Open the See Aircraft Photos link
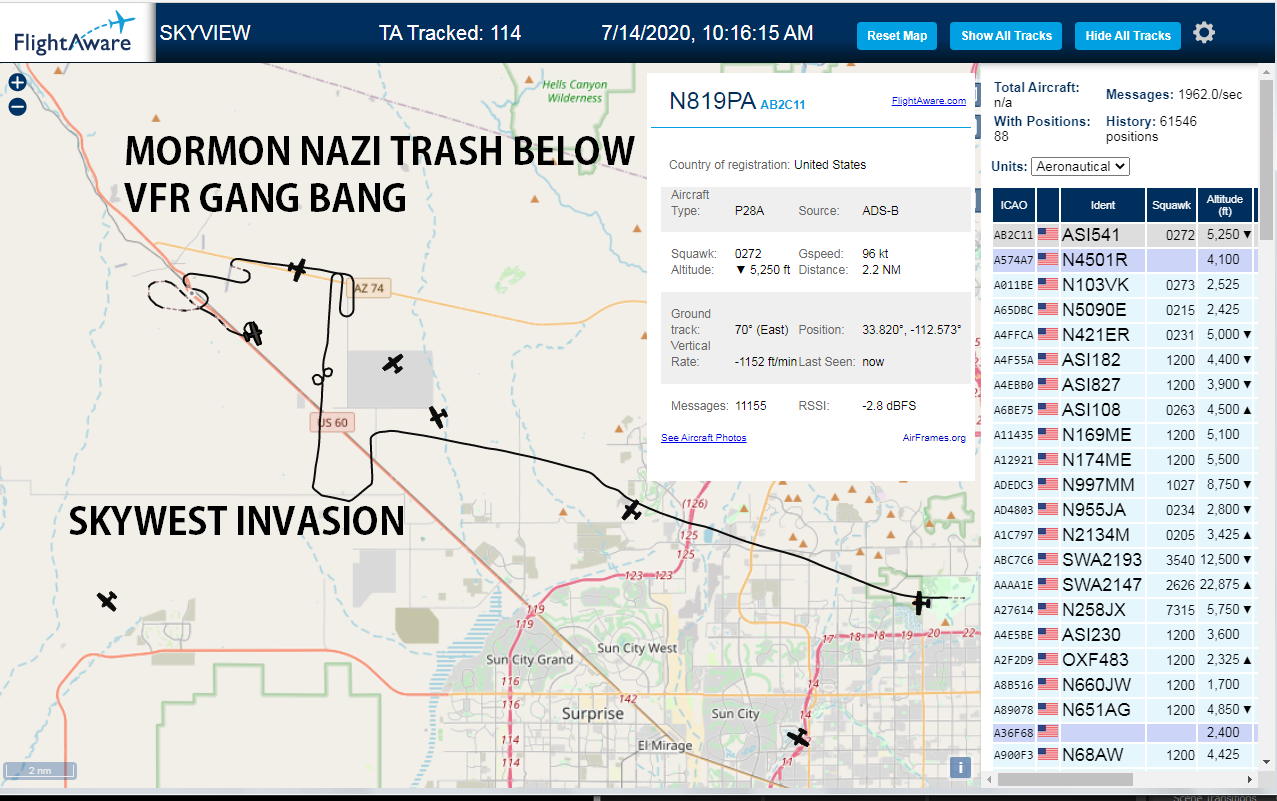 [704, 438]
